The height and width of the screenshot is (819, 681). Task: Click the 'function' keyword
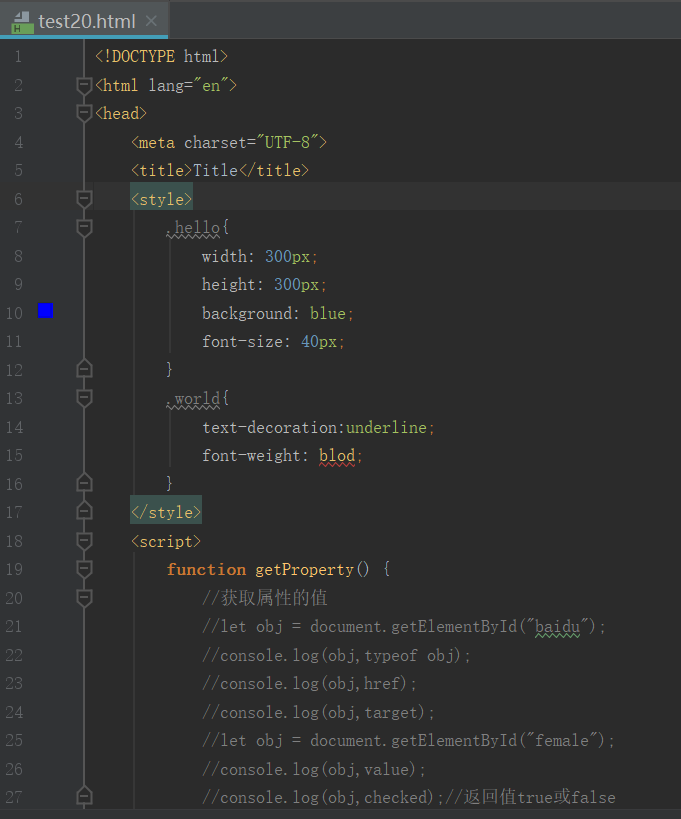(206, 570)
